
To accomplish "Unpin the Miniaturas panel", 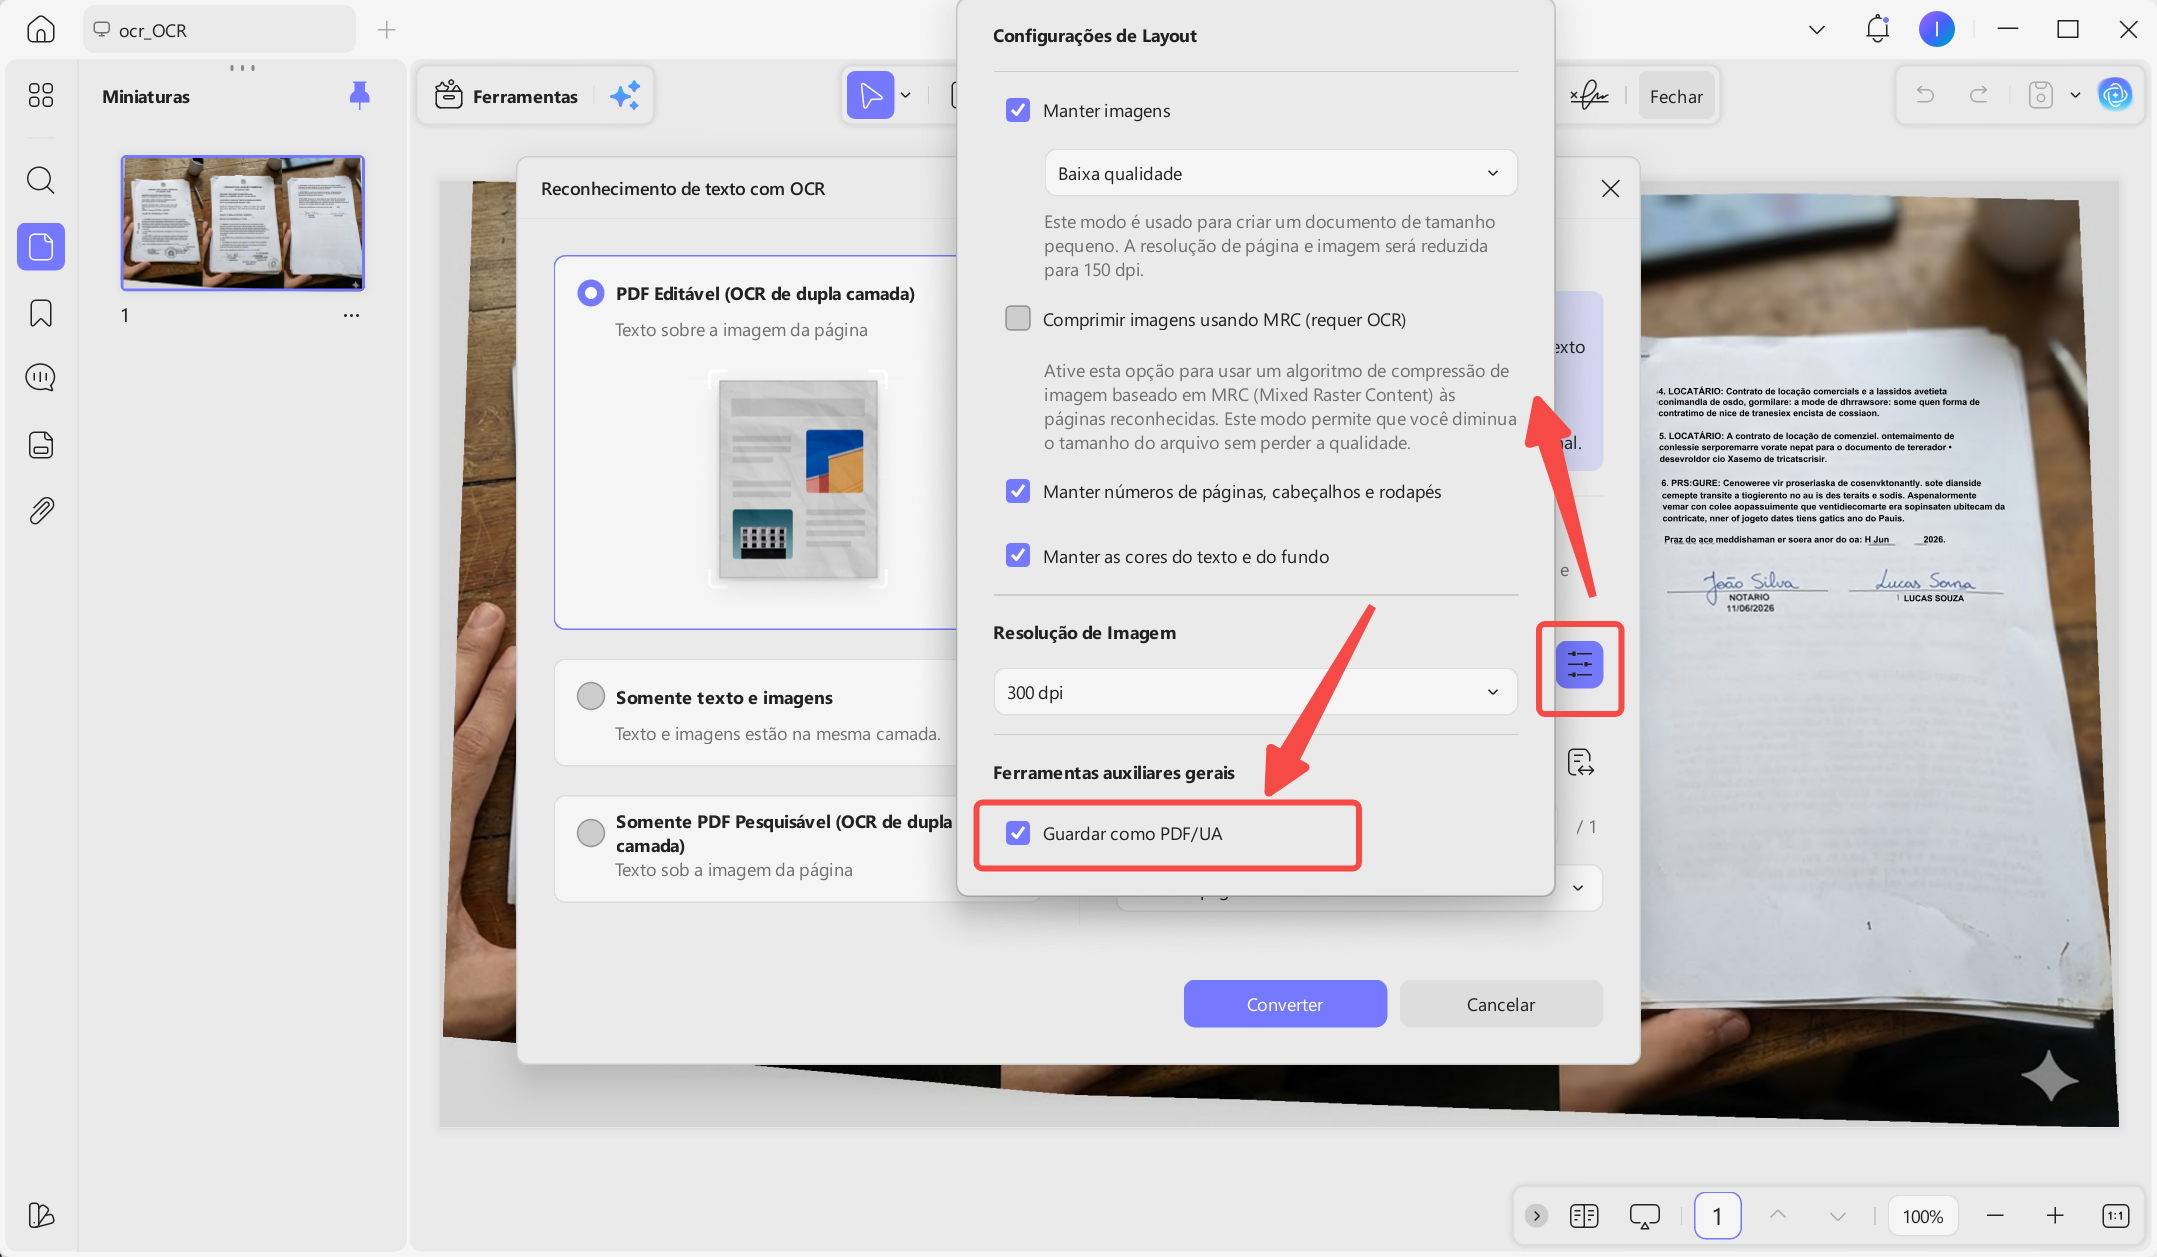I will pyautogui.click(x=360, y=95).
